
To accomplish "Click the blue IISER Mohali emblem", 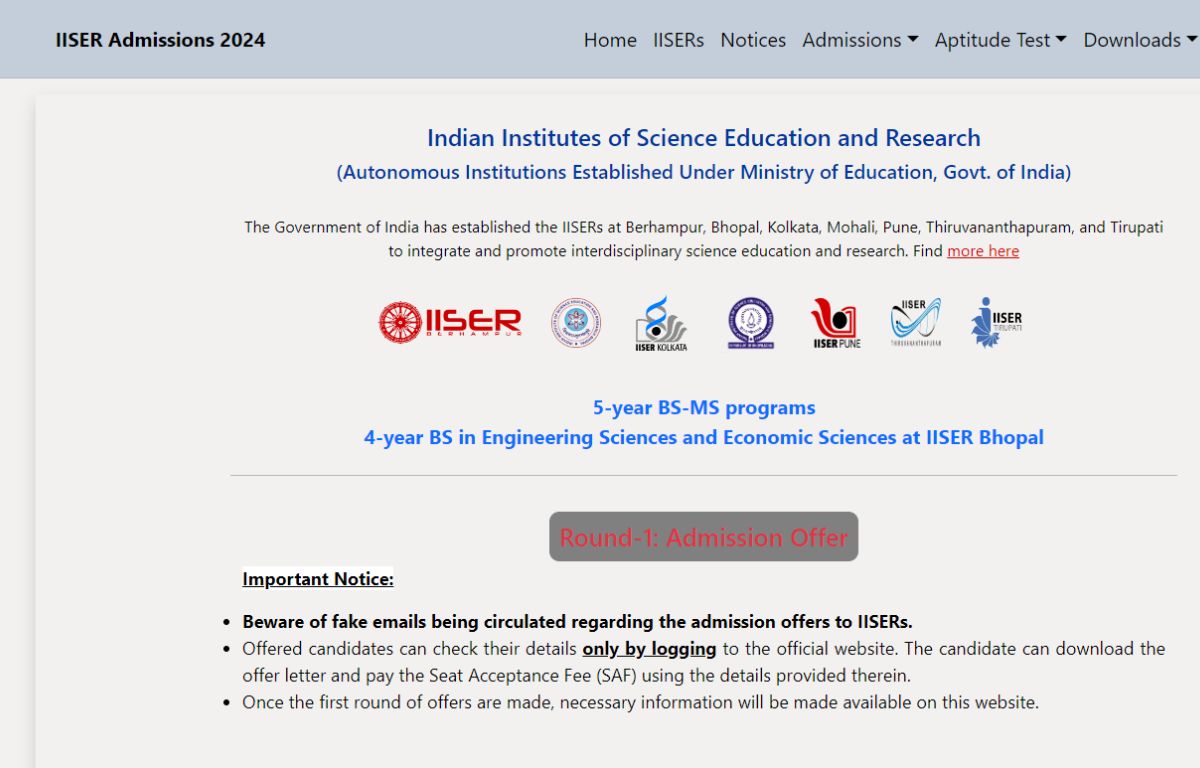I will coord(750,323).
